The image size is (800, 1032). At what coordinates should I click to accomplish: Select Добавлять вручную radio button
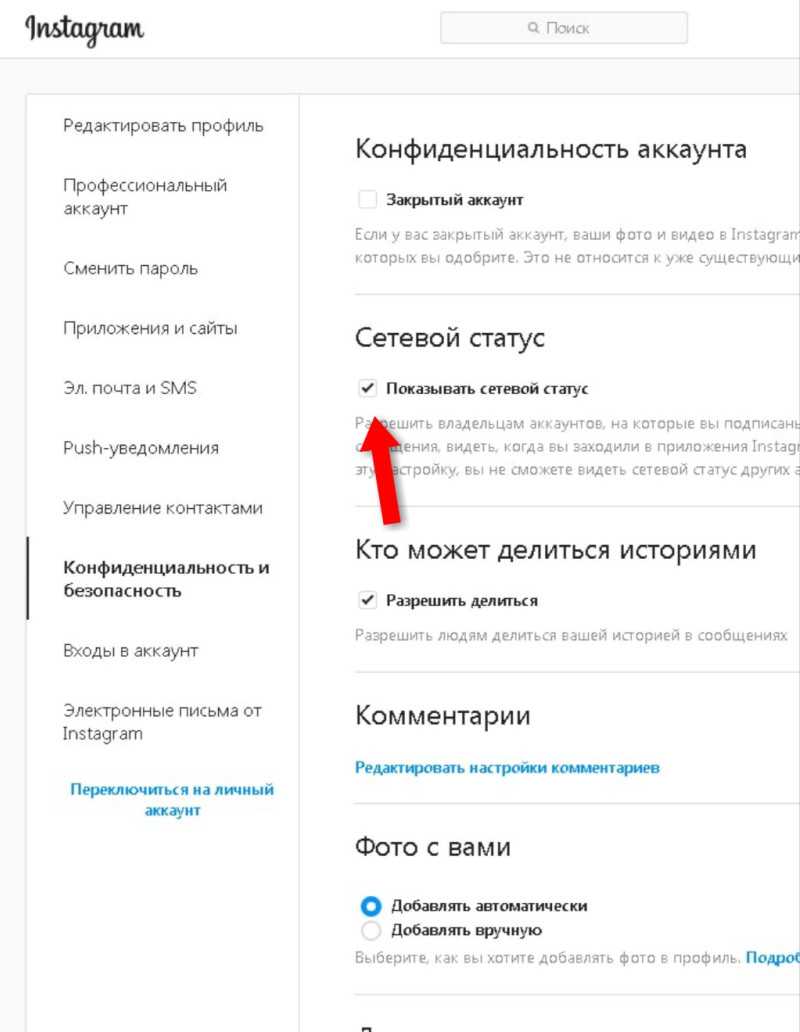coord(371,930)
